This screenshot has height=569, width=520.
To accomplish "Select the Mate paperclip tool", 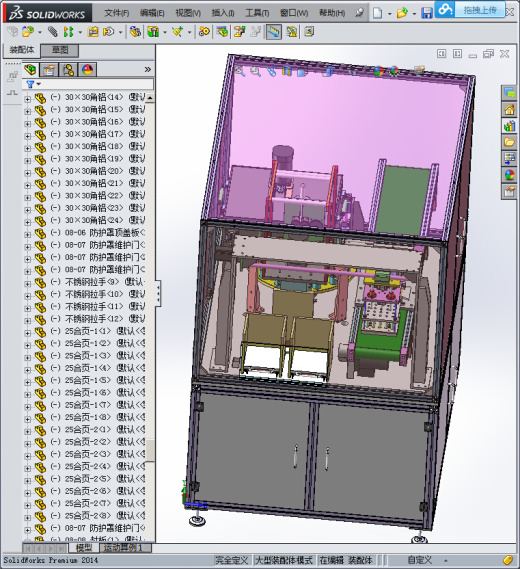I will click(53, 32).
